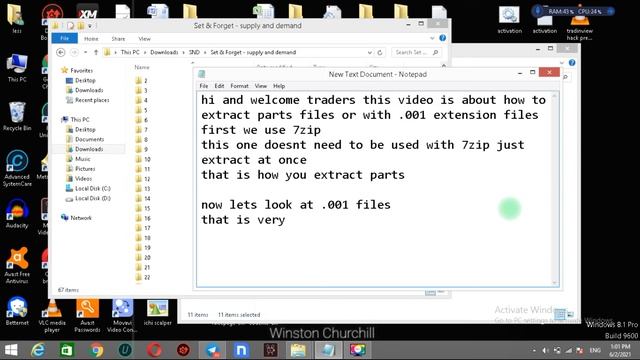
Task: Open Betternet desktop shortcut
Action: click(x=17, y=311)
